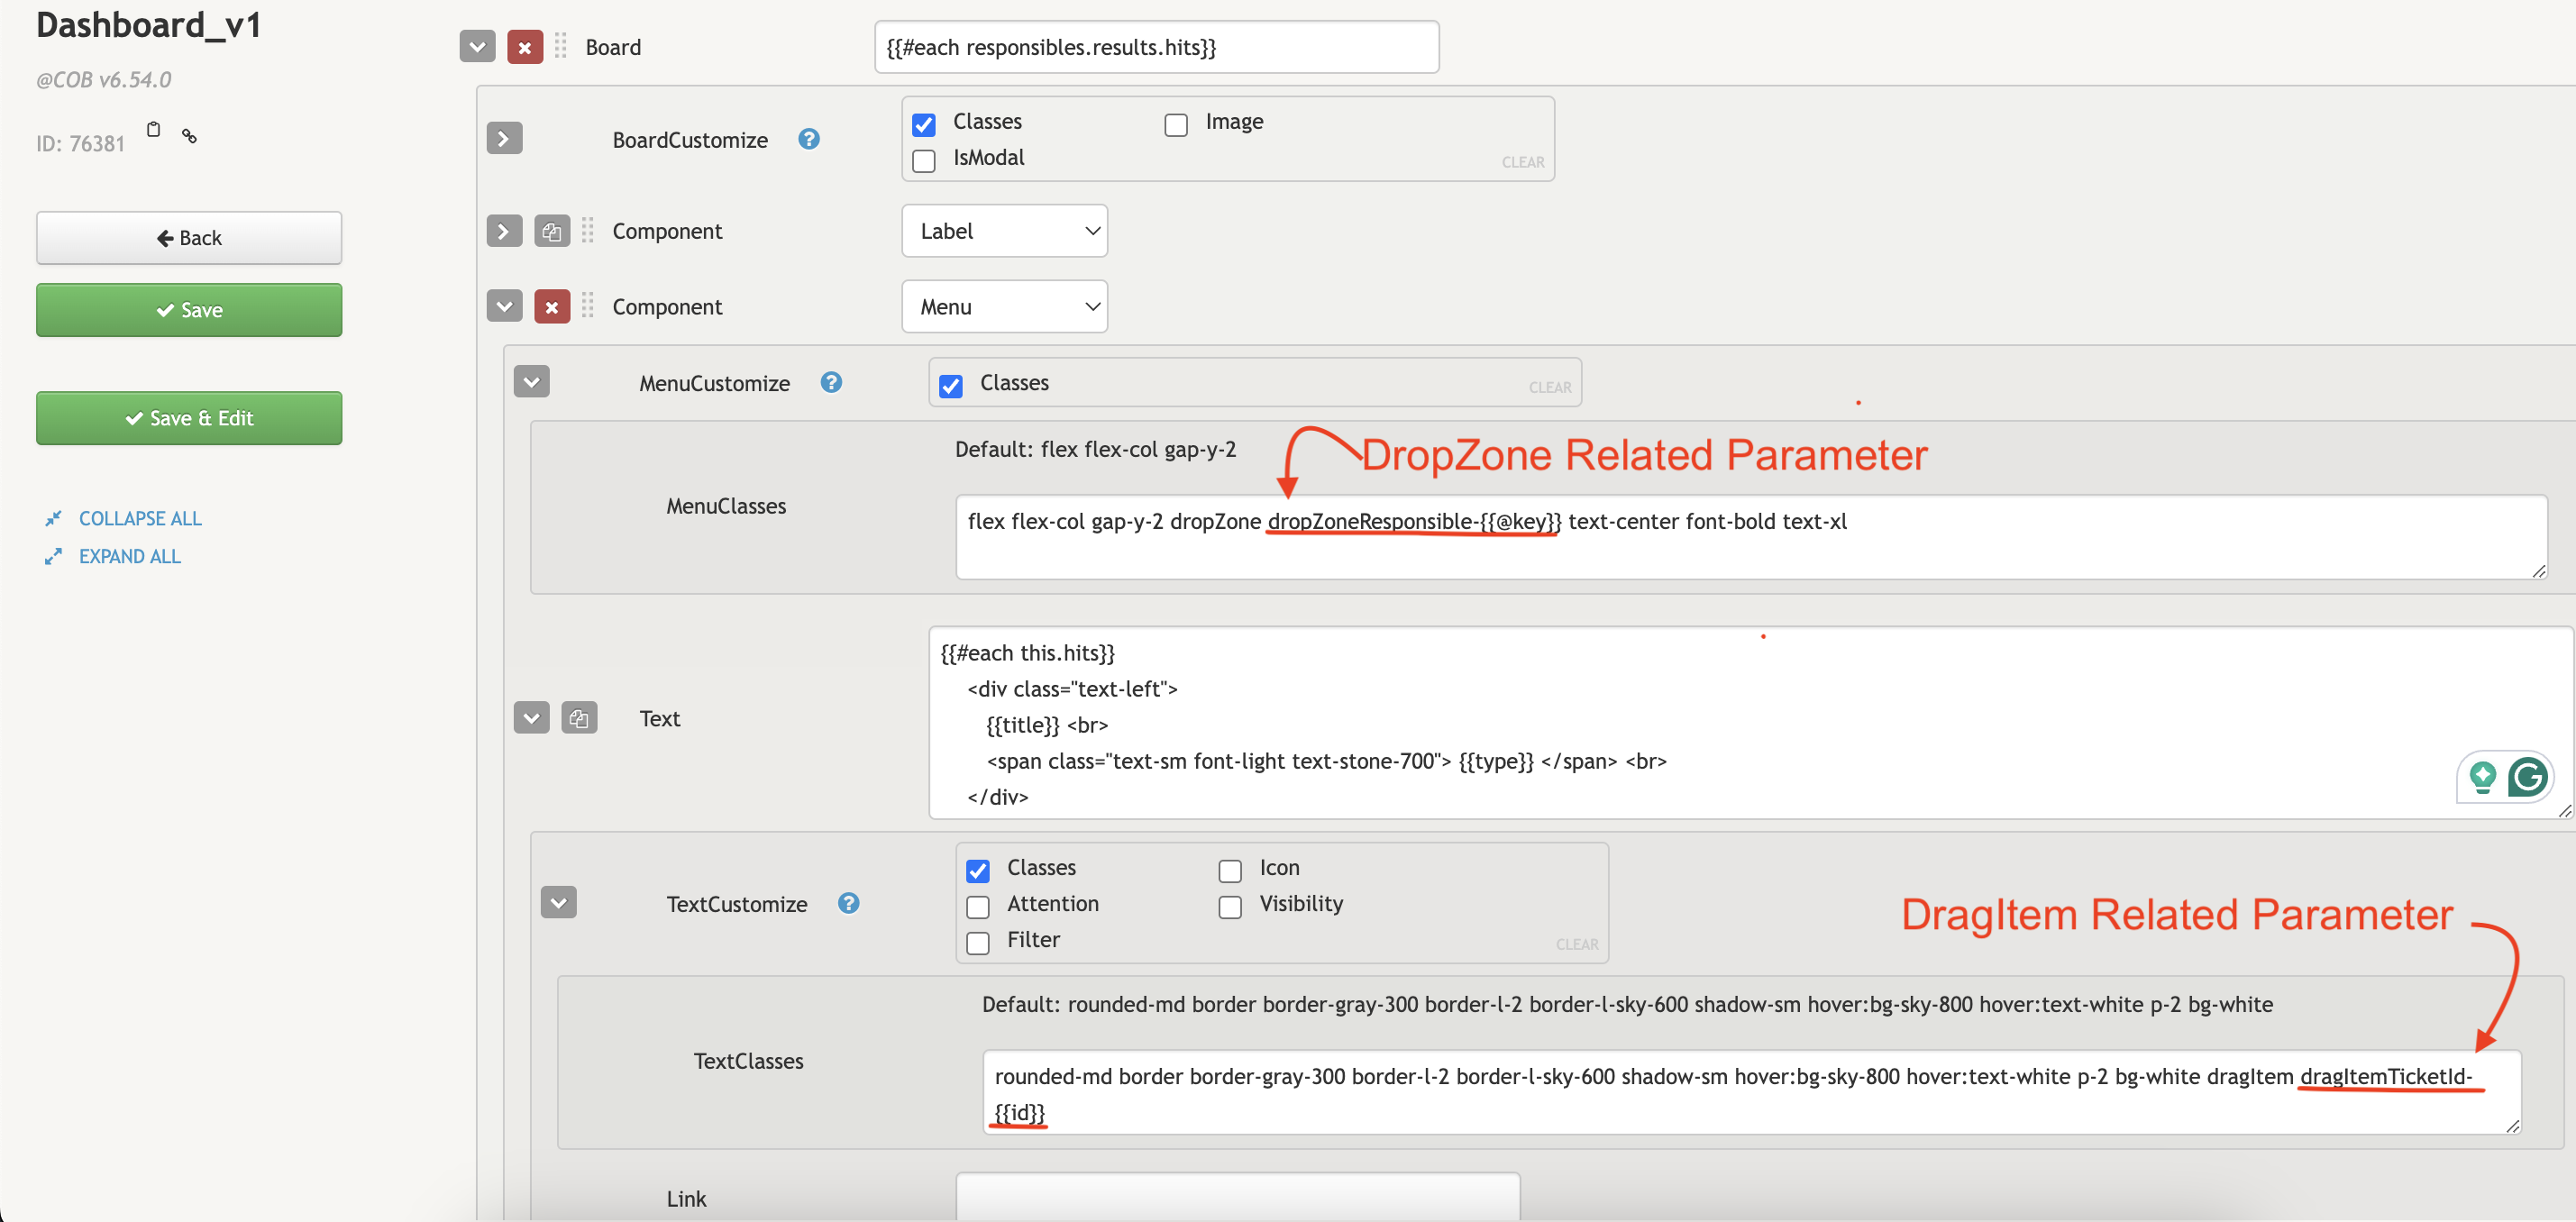Open the TextCustomize help icon
Viewport: 2576px width, 1222px height.
[849, 903]
